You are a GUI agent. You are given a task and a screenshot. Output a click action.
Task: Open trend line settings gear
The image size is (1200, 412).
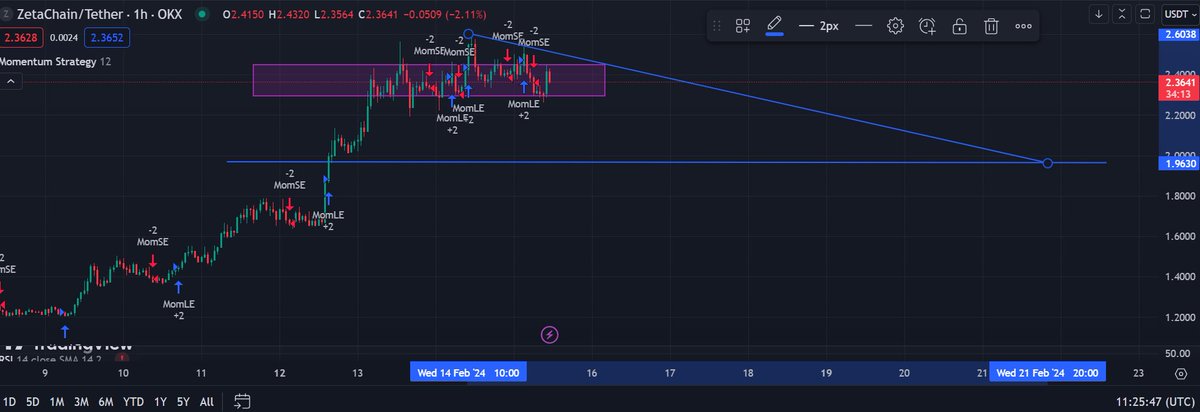[896, 26]
